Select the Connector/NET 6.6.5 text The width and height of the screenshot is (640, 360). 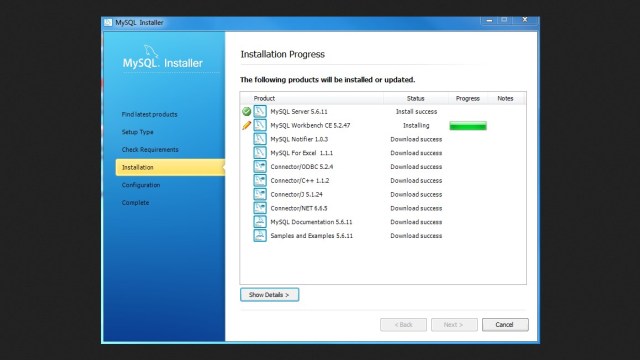click(299, 208)
